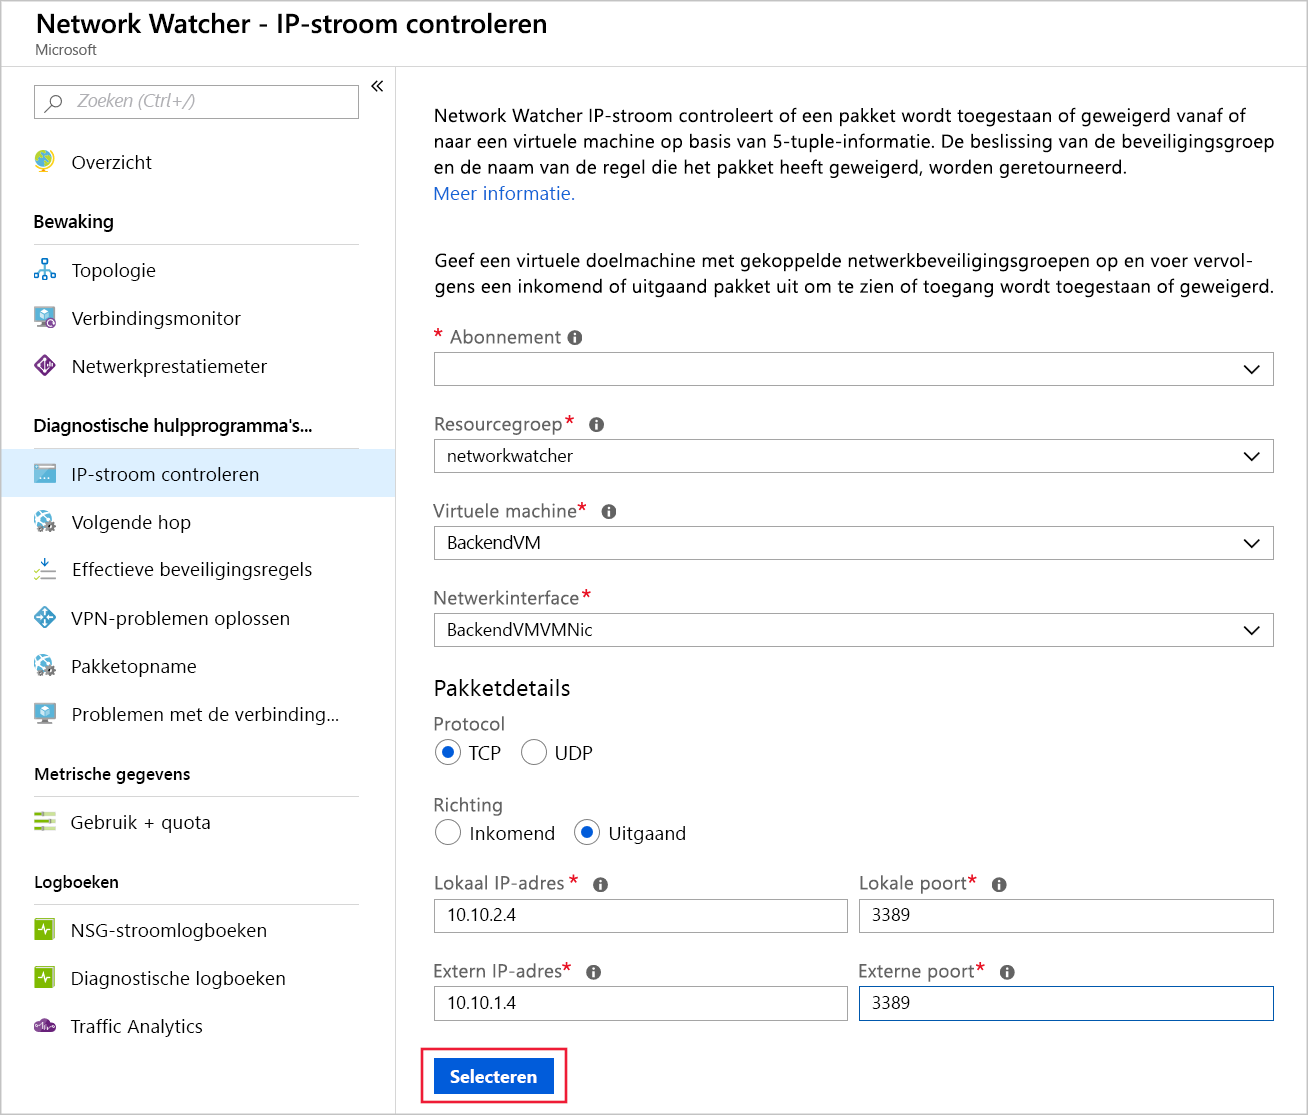Click the Problemen met de verbinding icon

point(45,713)
